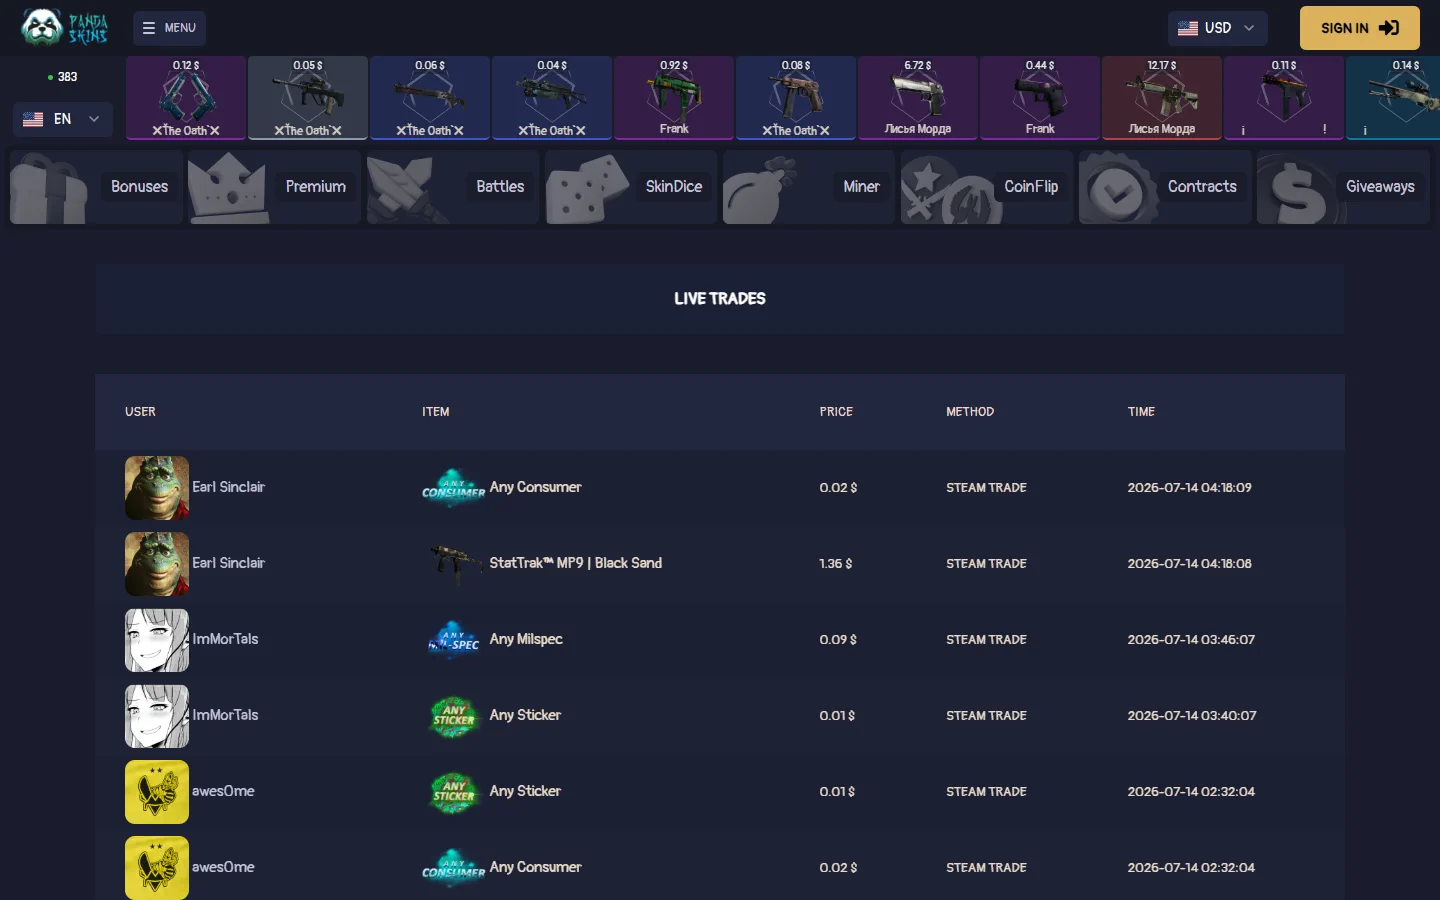Click the METHOD column header
The image size is (1440, 900).
(x=970, y=412)
